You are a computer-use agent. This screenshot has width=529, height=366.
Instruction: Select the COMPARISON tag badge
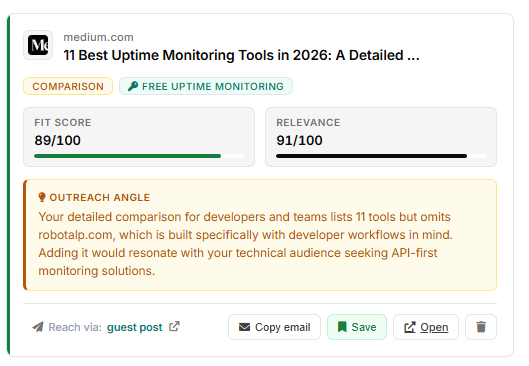pos(68,86)
